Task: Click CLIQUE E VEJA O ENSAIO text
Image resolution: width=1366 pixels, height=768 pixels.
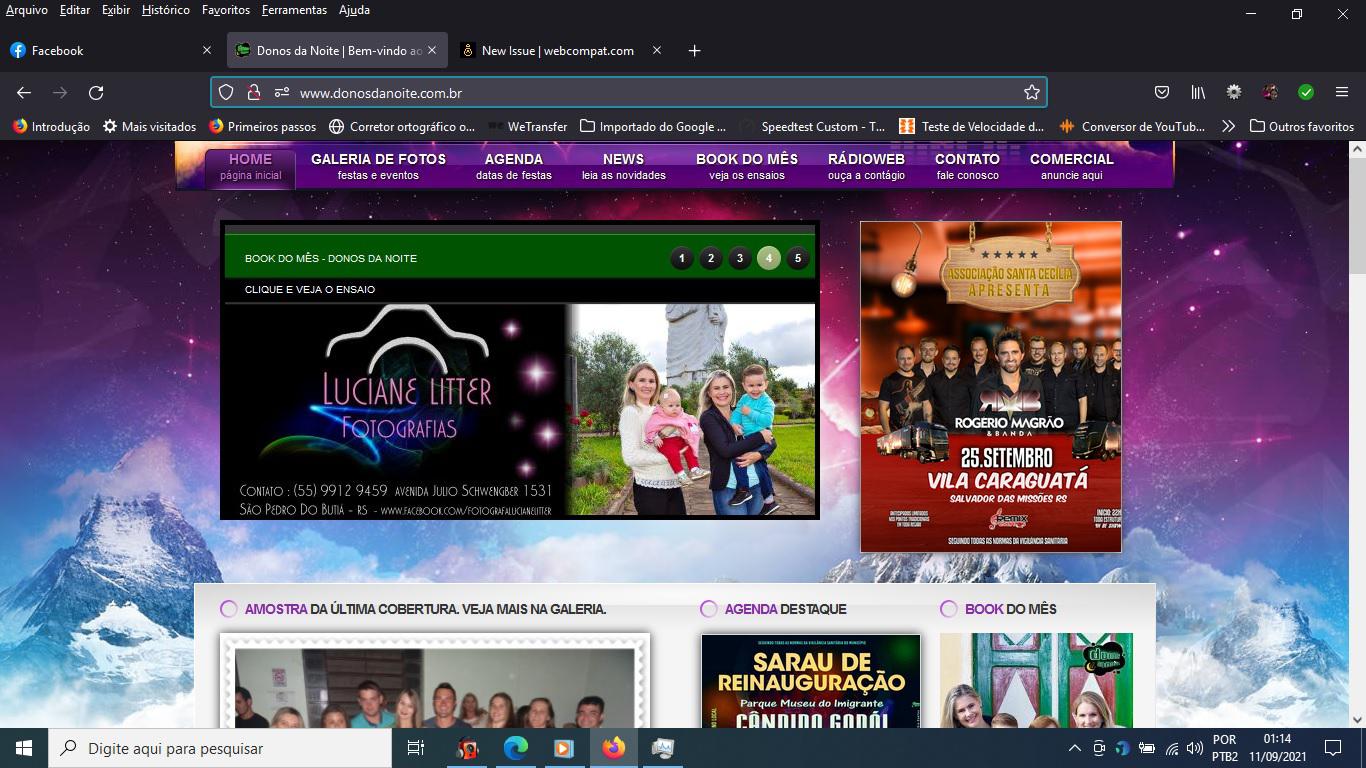Action: click(310, 290)
